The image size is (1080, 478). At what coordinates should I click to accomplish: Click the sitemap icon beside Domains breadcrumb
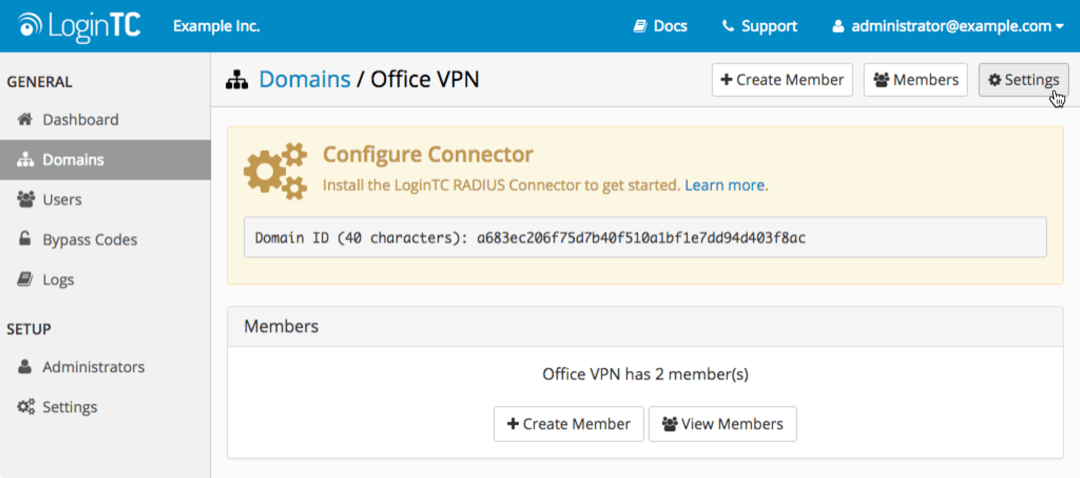click(237, 80)
